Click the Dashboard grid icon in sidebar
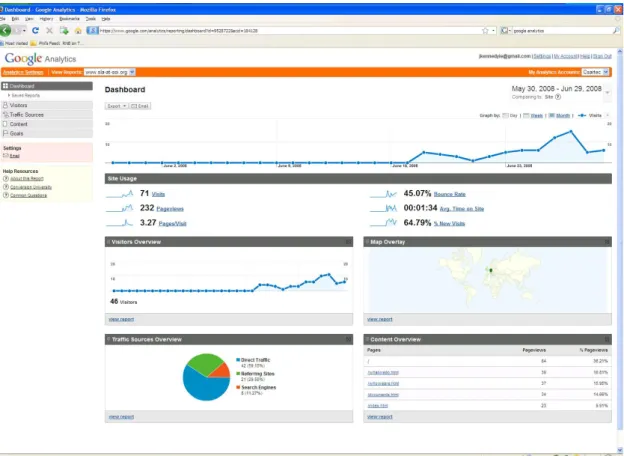624x456 pixels. pos(5,86)
